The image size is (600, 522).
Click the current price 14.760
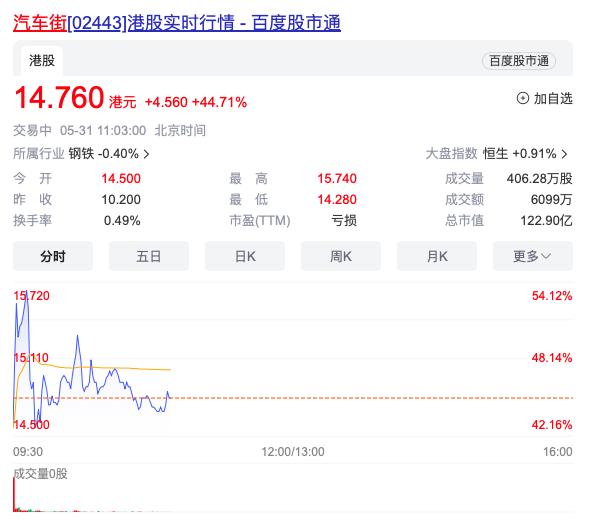59,97
